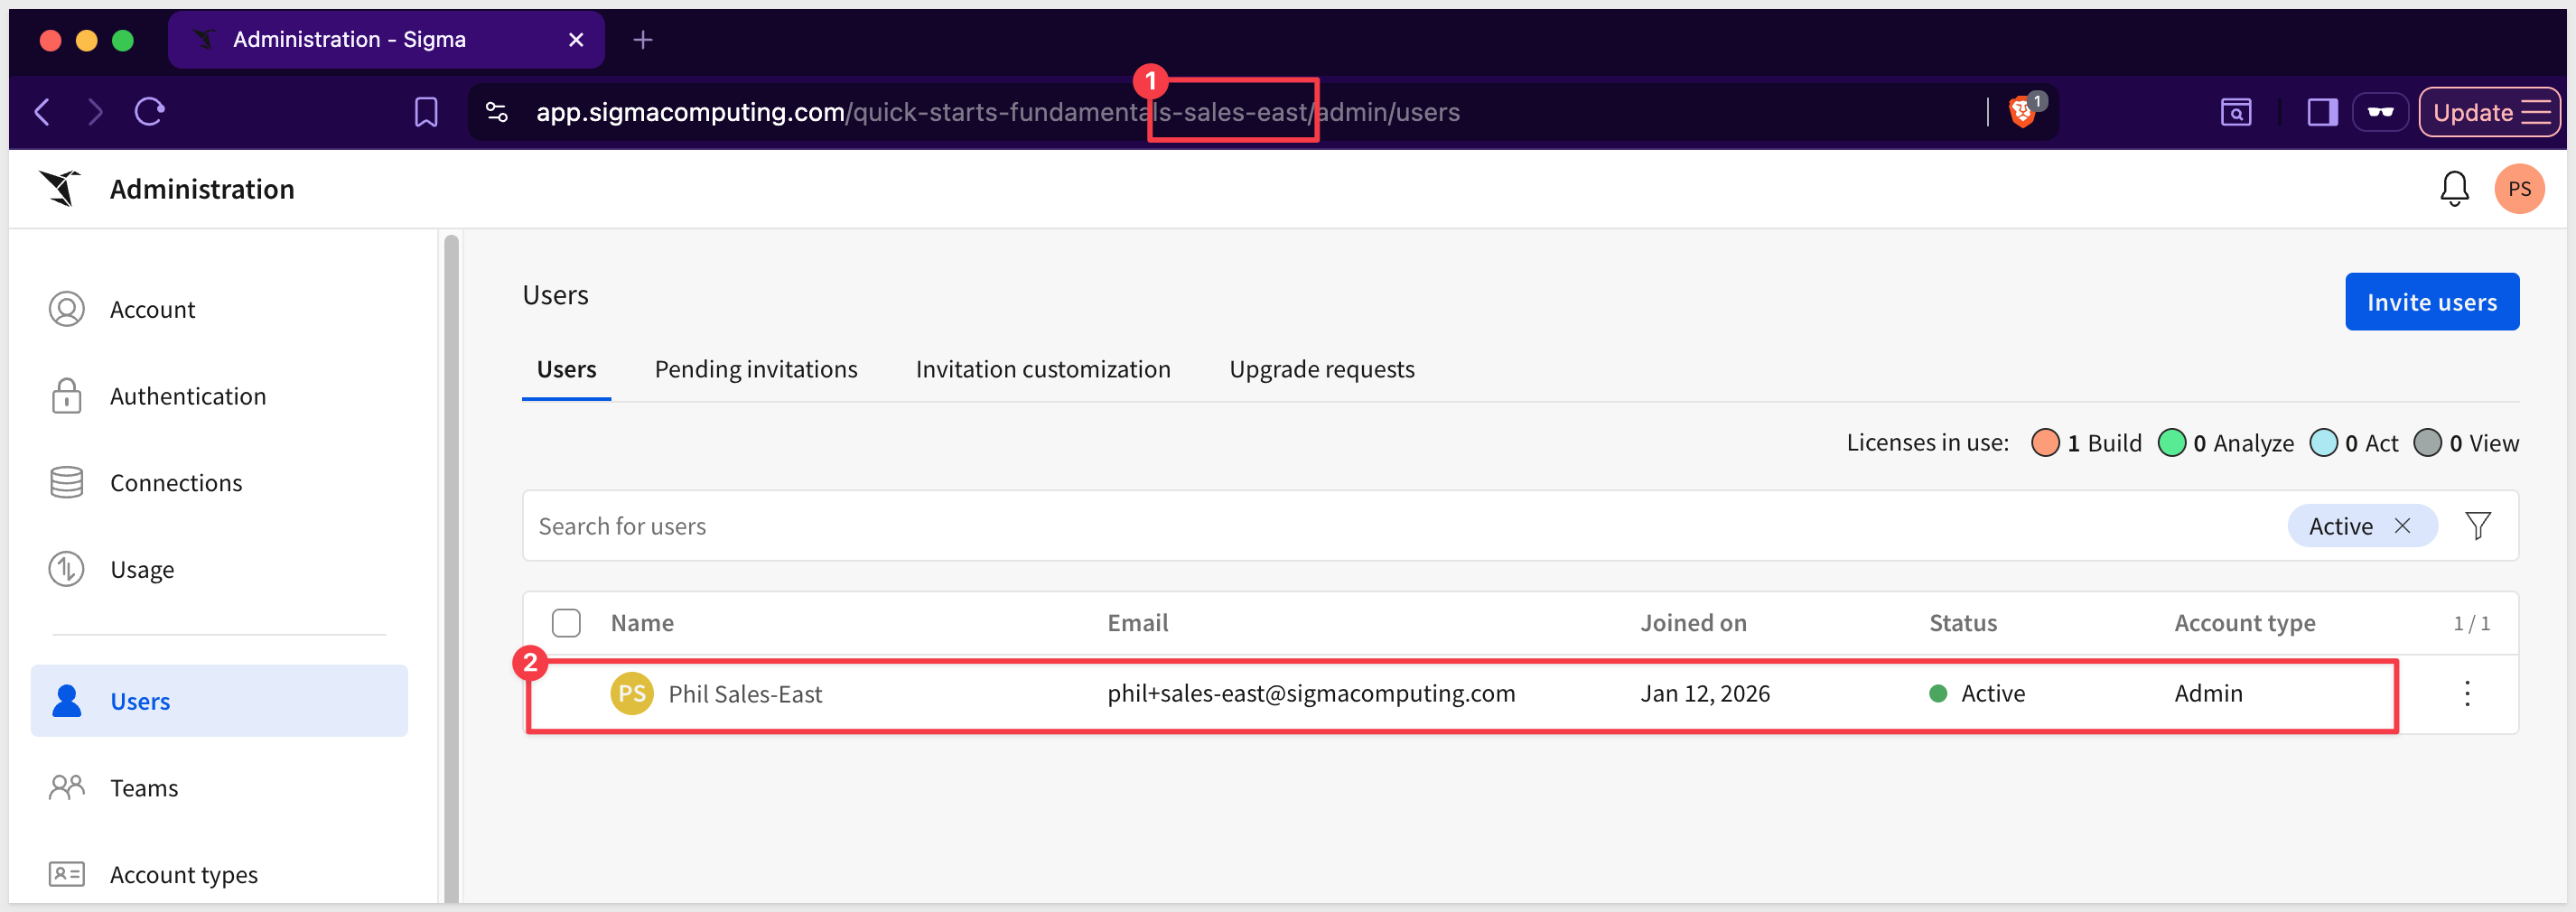Open the browser Update menu
2576x912 pixels.
[2488, 112]
